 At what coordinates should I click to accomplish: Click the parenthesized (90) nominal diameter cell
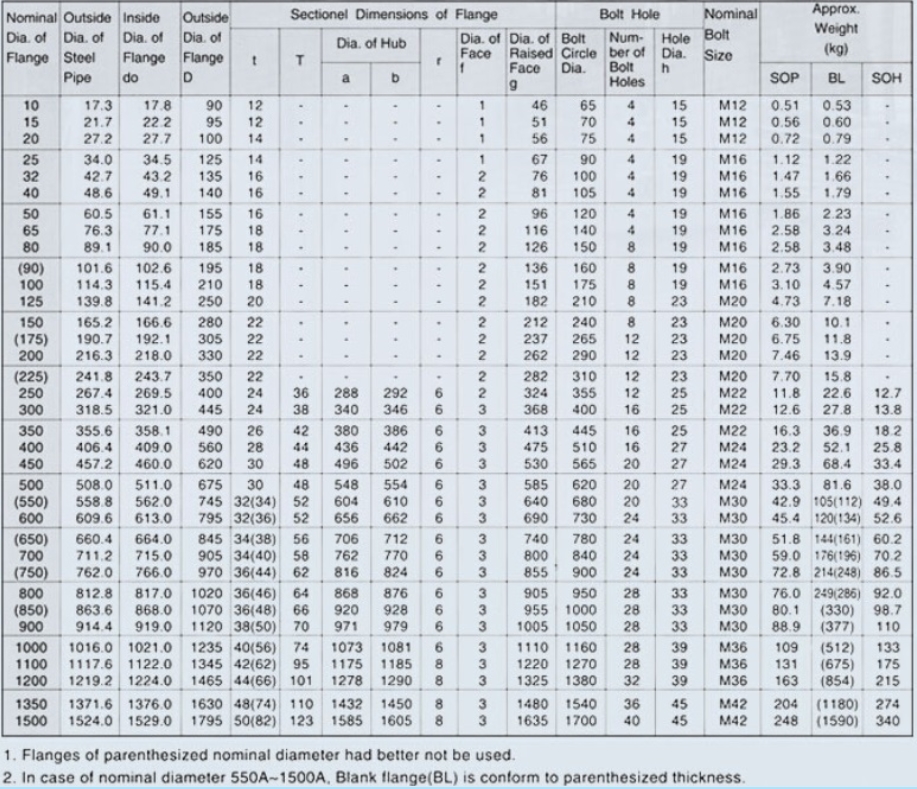tap(30, 268)
